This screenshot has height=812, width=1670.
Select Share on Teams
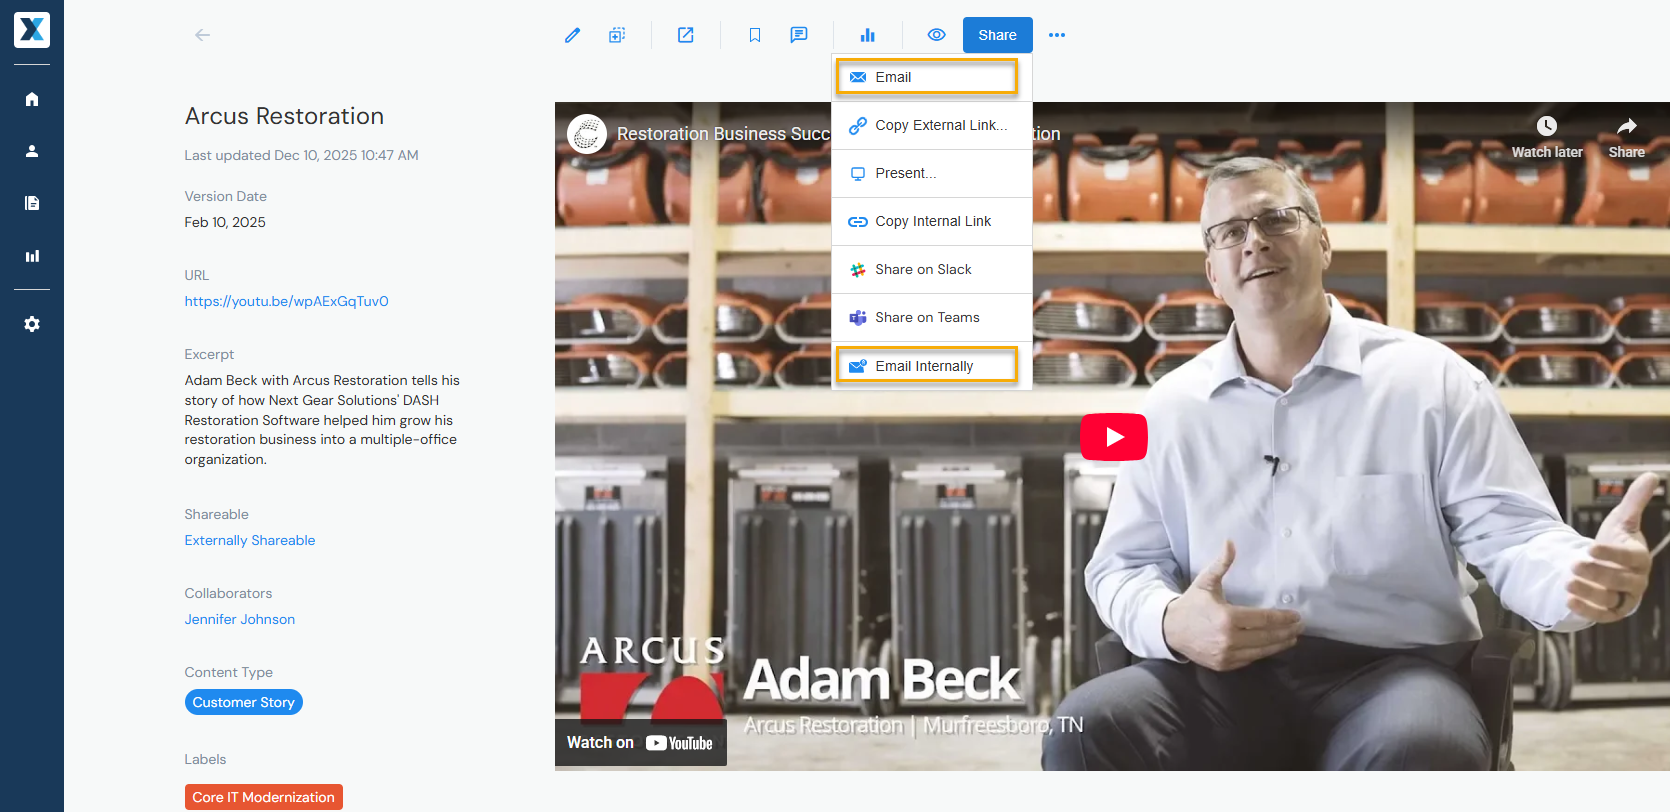click(932, 317)
